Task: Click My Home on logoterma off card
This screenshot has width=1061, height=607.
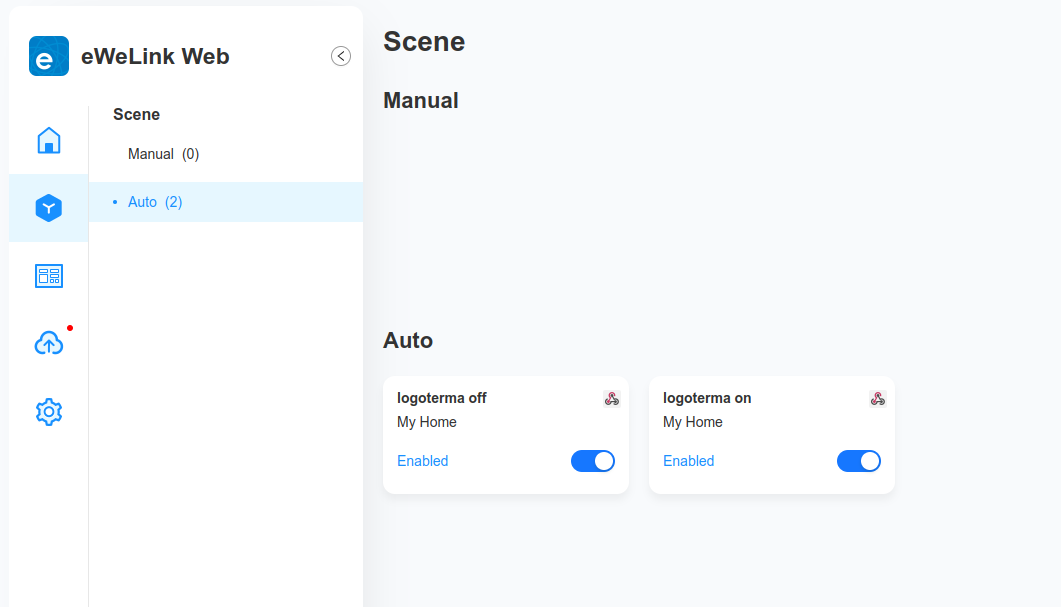Action: 427,422
